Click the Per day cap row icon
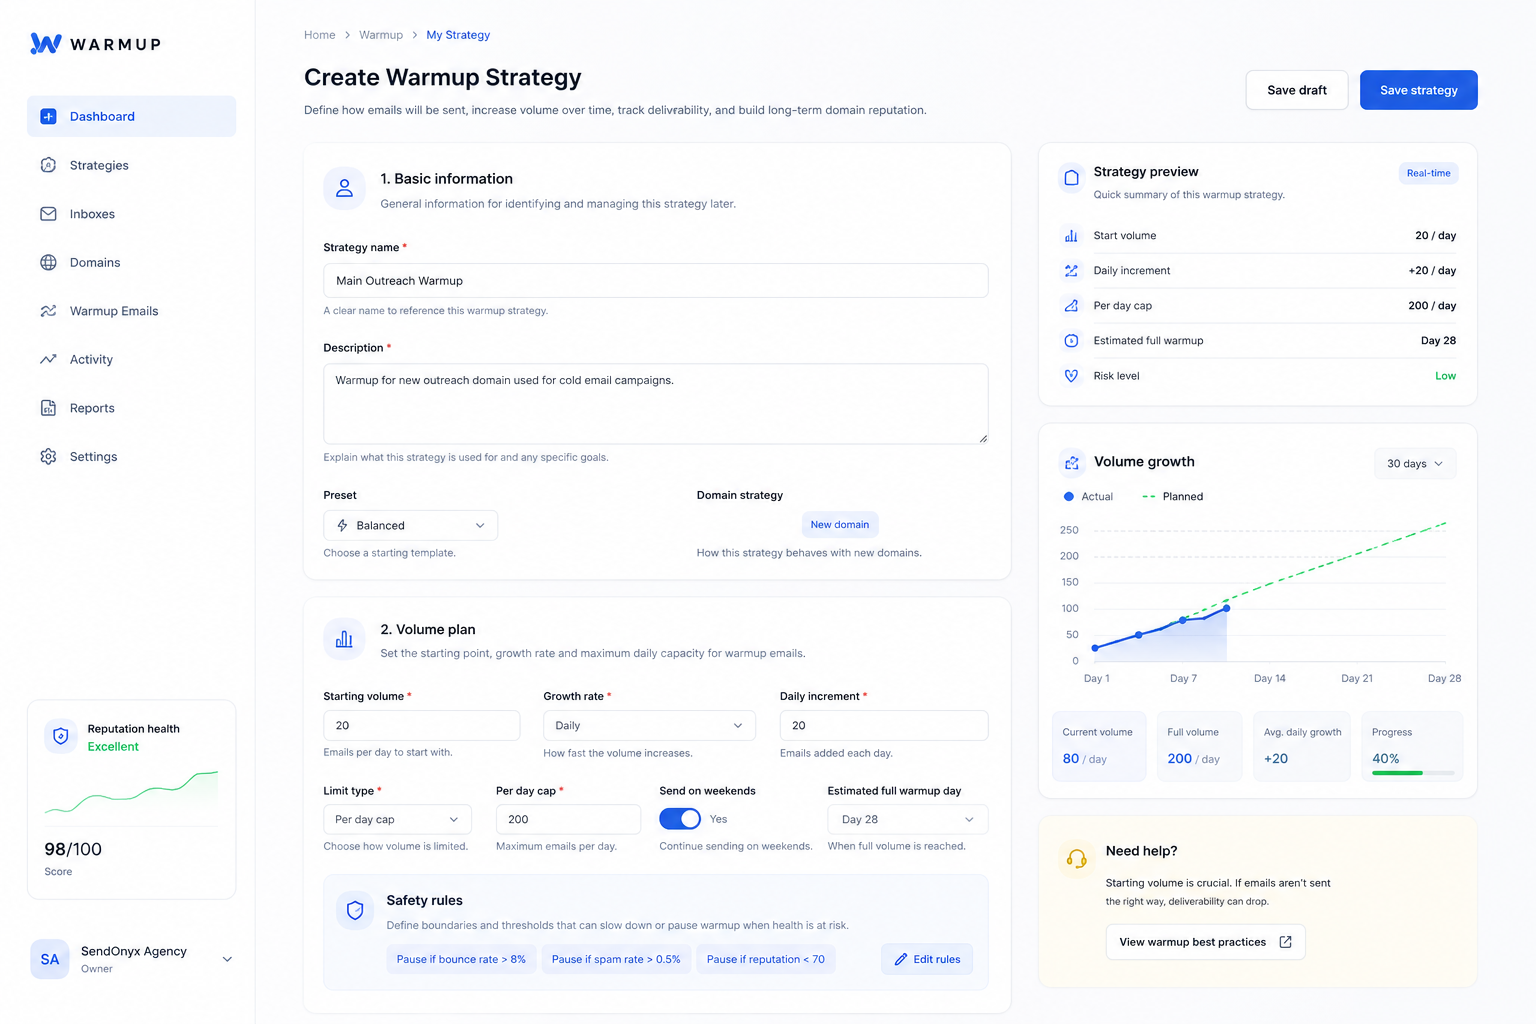This screenshot has width=1536, height=1024. pos(1071,306)
